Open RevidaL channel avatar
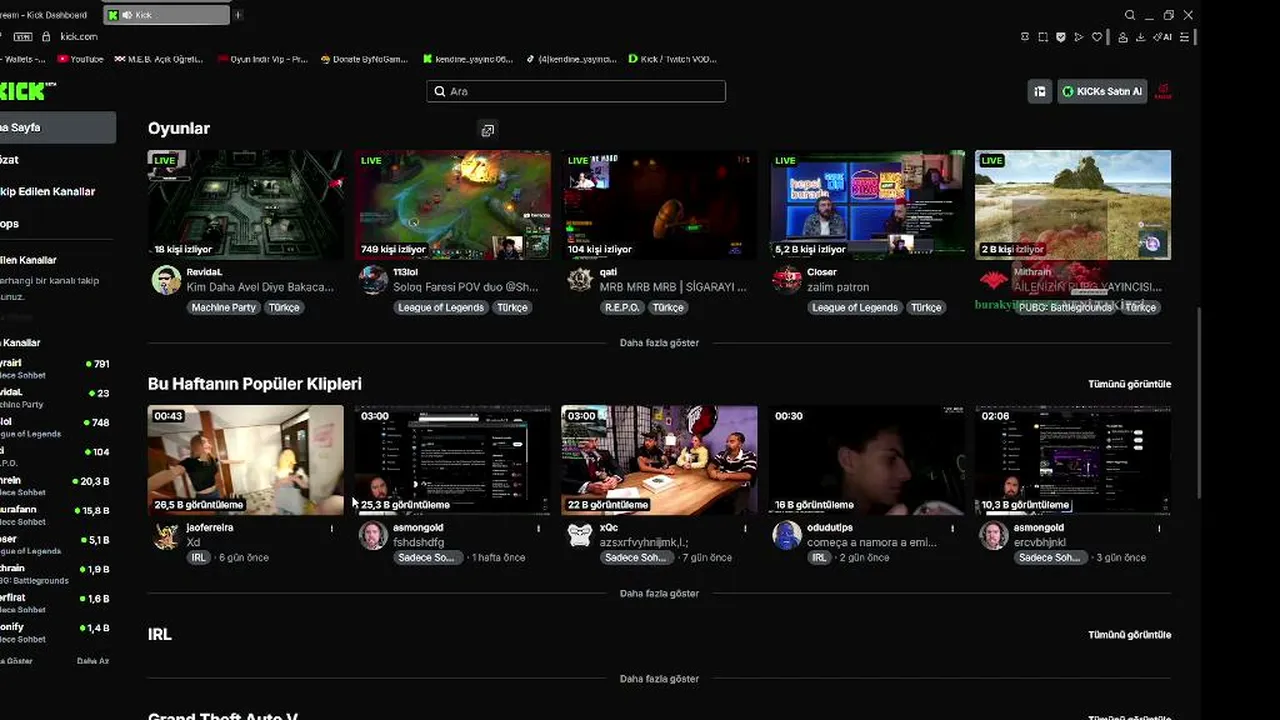The height and width of the screenshot is (720, 1280). (x=166, y=280)
